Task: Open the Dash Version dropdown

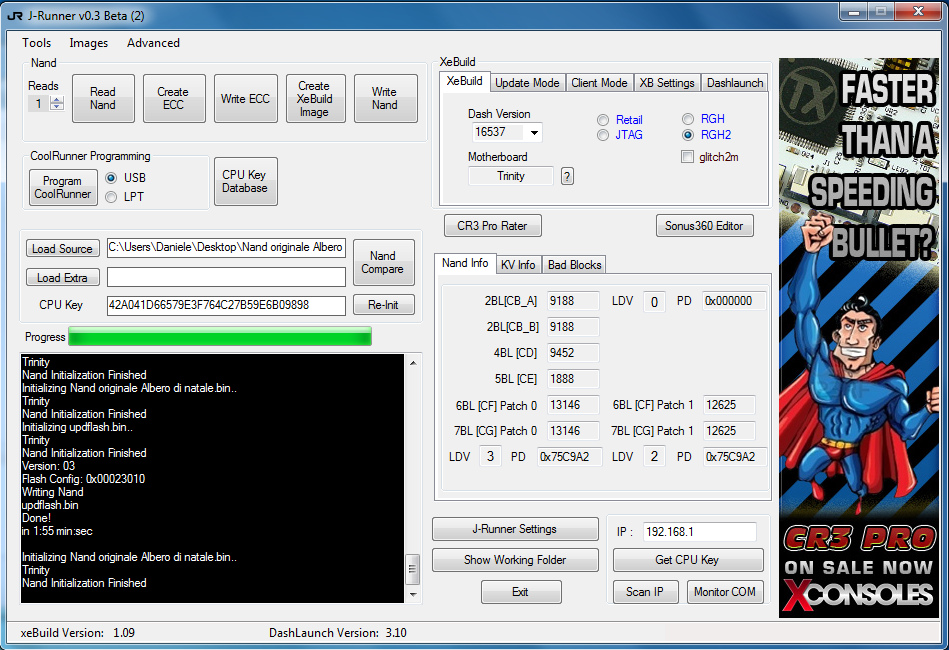Action: tap(534, 133)
